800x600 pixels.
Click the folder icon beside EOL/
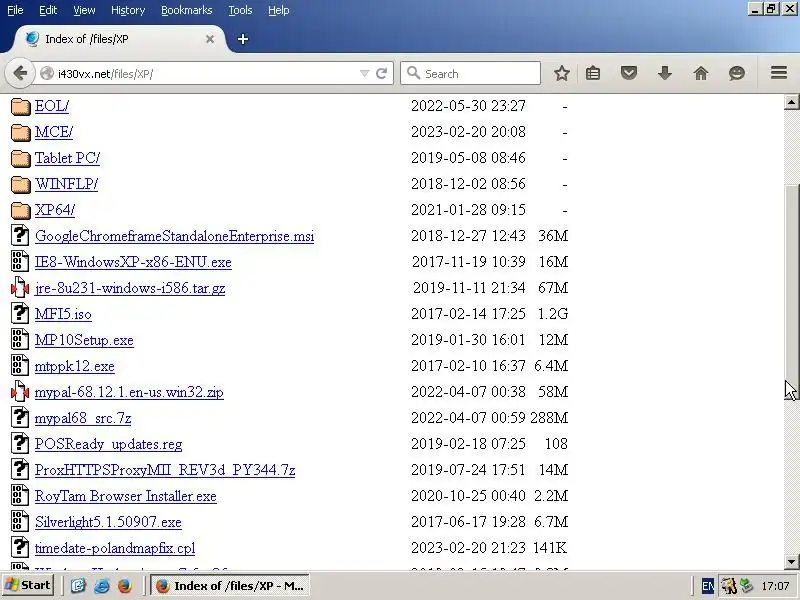point(20,107)
